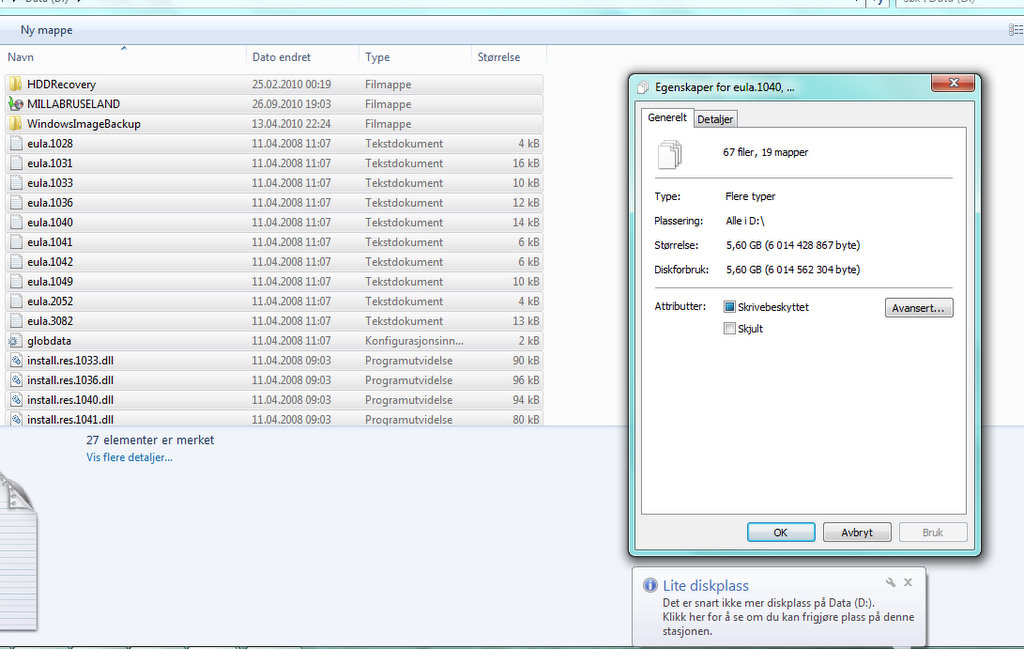The width and height of the screenshot is (1024, 649).
Task: Close the Egenskaper properties dialog
Action: 953,83
